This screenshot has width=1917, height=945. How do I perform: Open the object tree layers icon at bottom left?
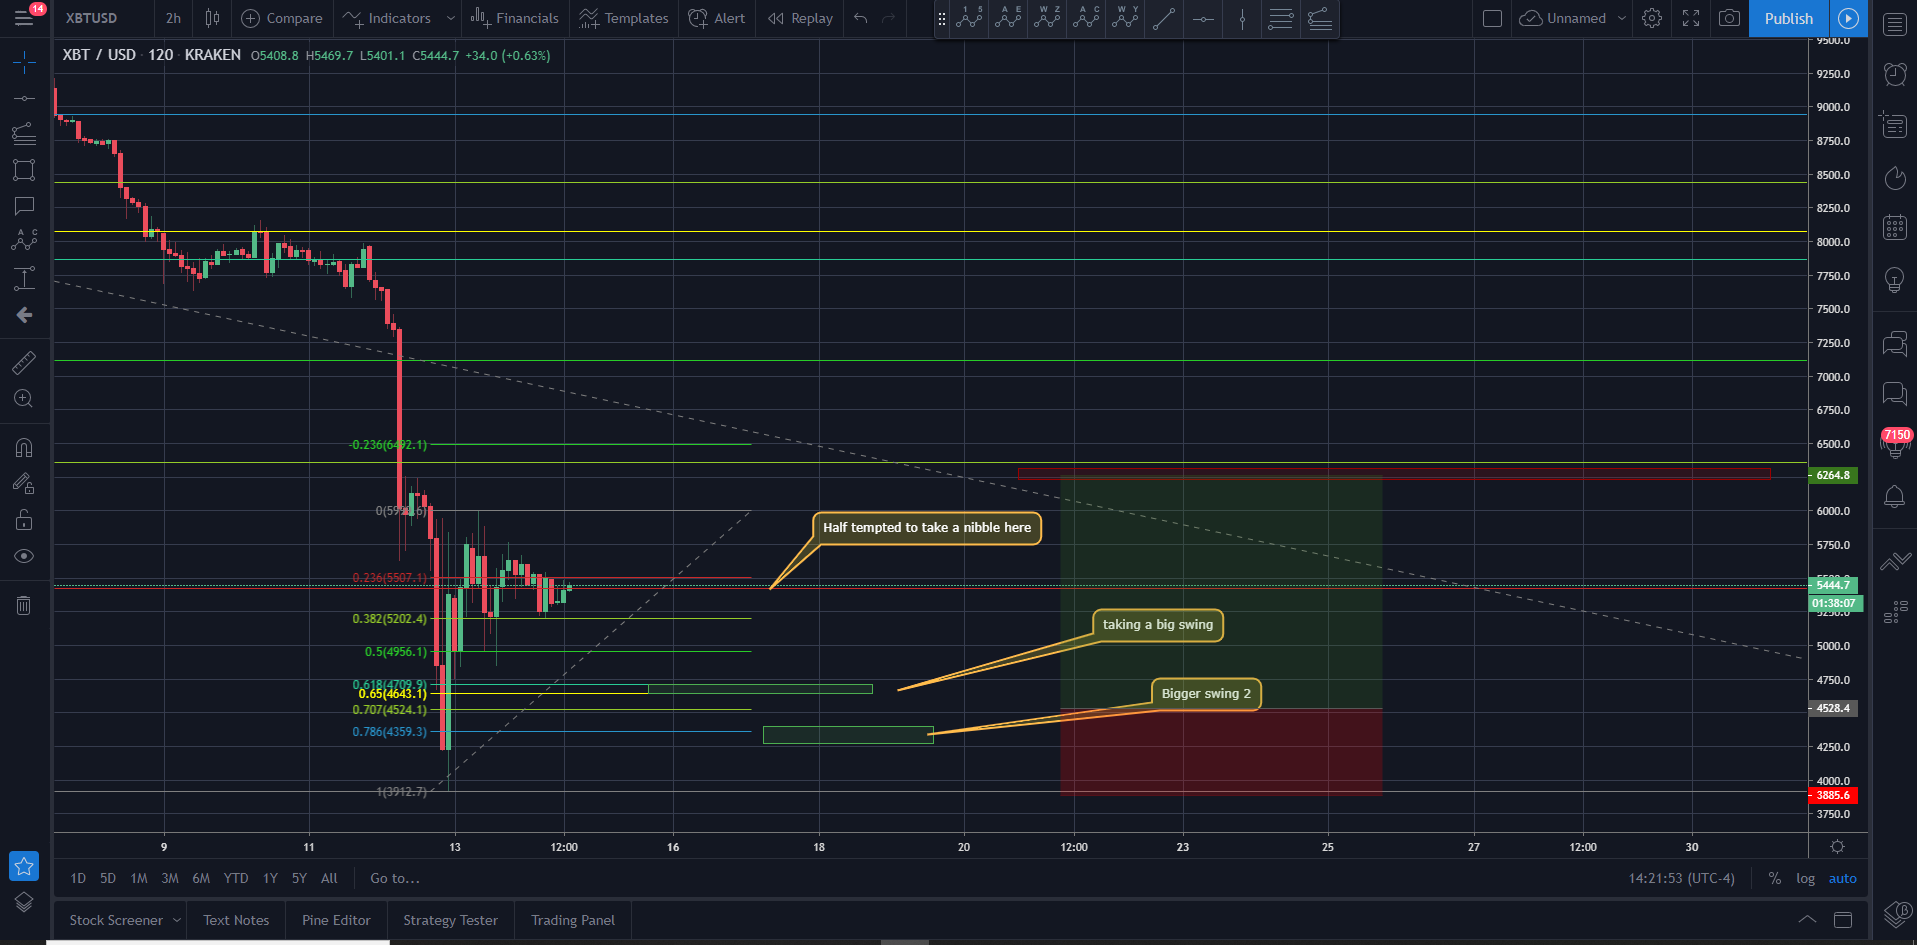24,902
